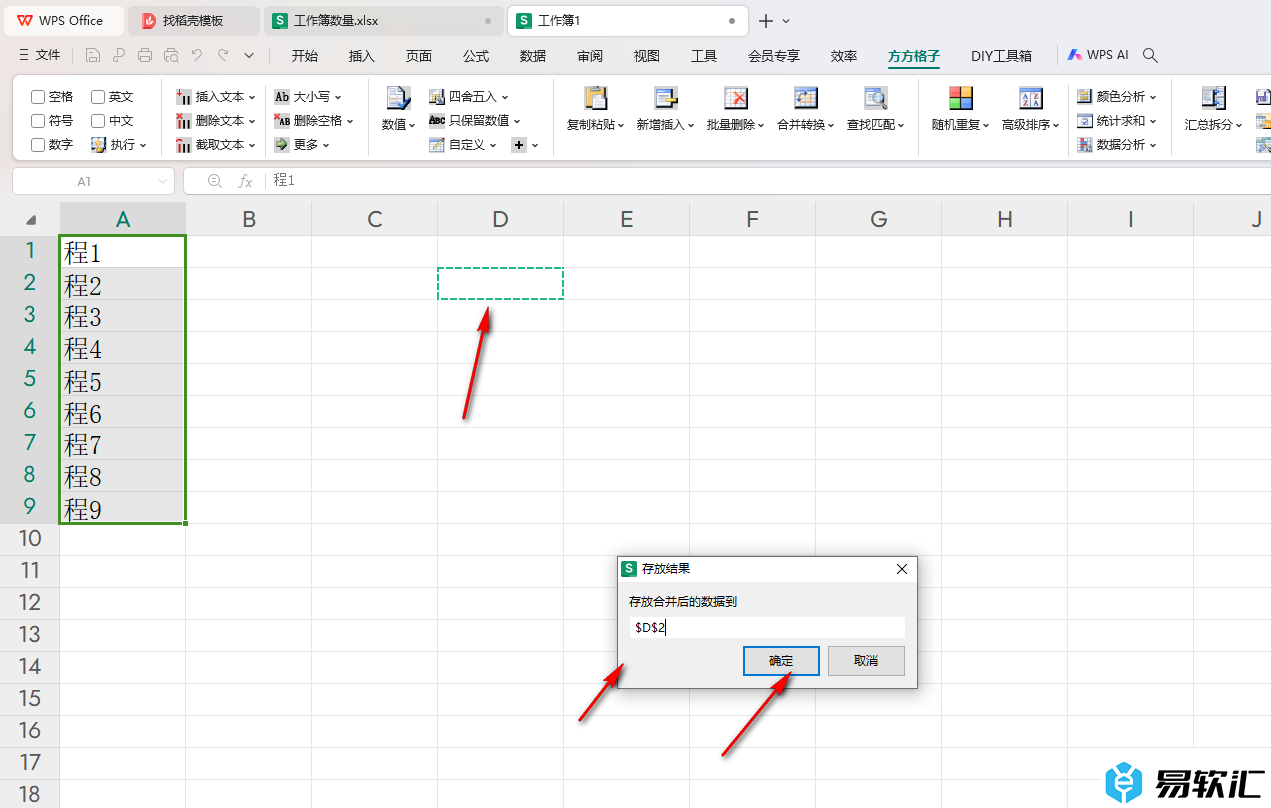The image size is (1271, 808).
Task: Click the 只保留数值 ABC icon
Action: coord(437,120)
